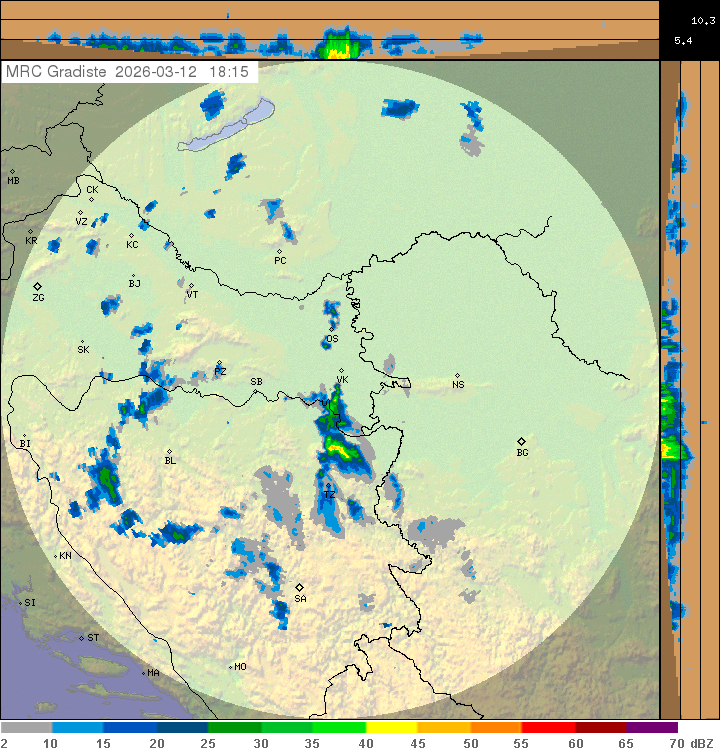Select the KN city marker
Image resolution: width=720 pixels, height=751 pixels.
[55, 556]
